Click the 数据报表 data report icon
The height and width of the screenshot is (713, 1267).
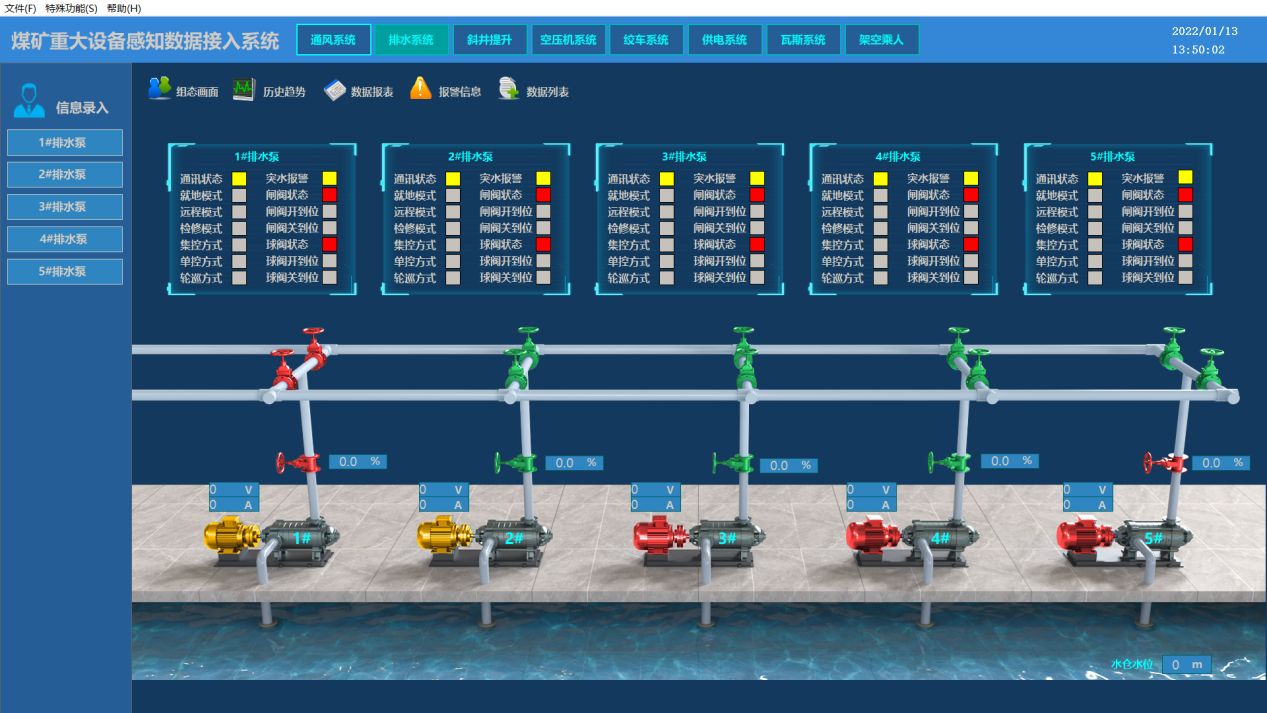334,90
